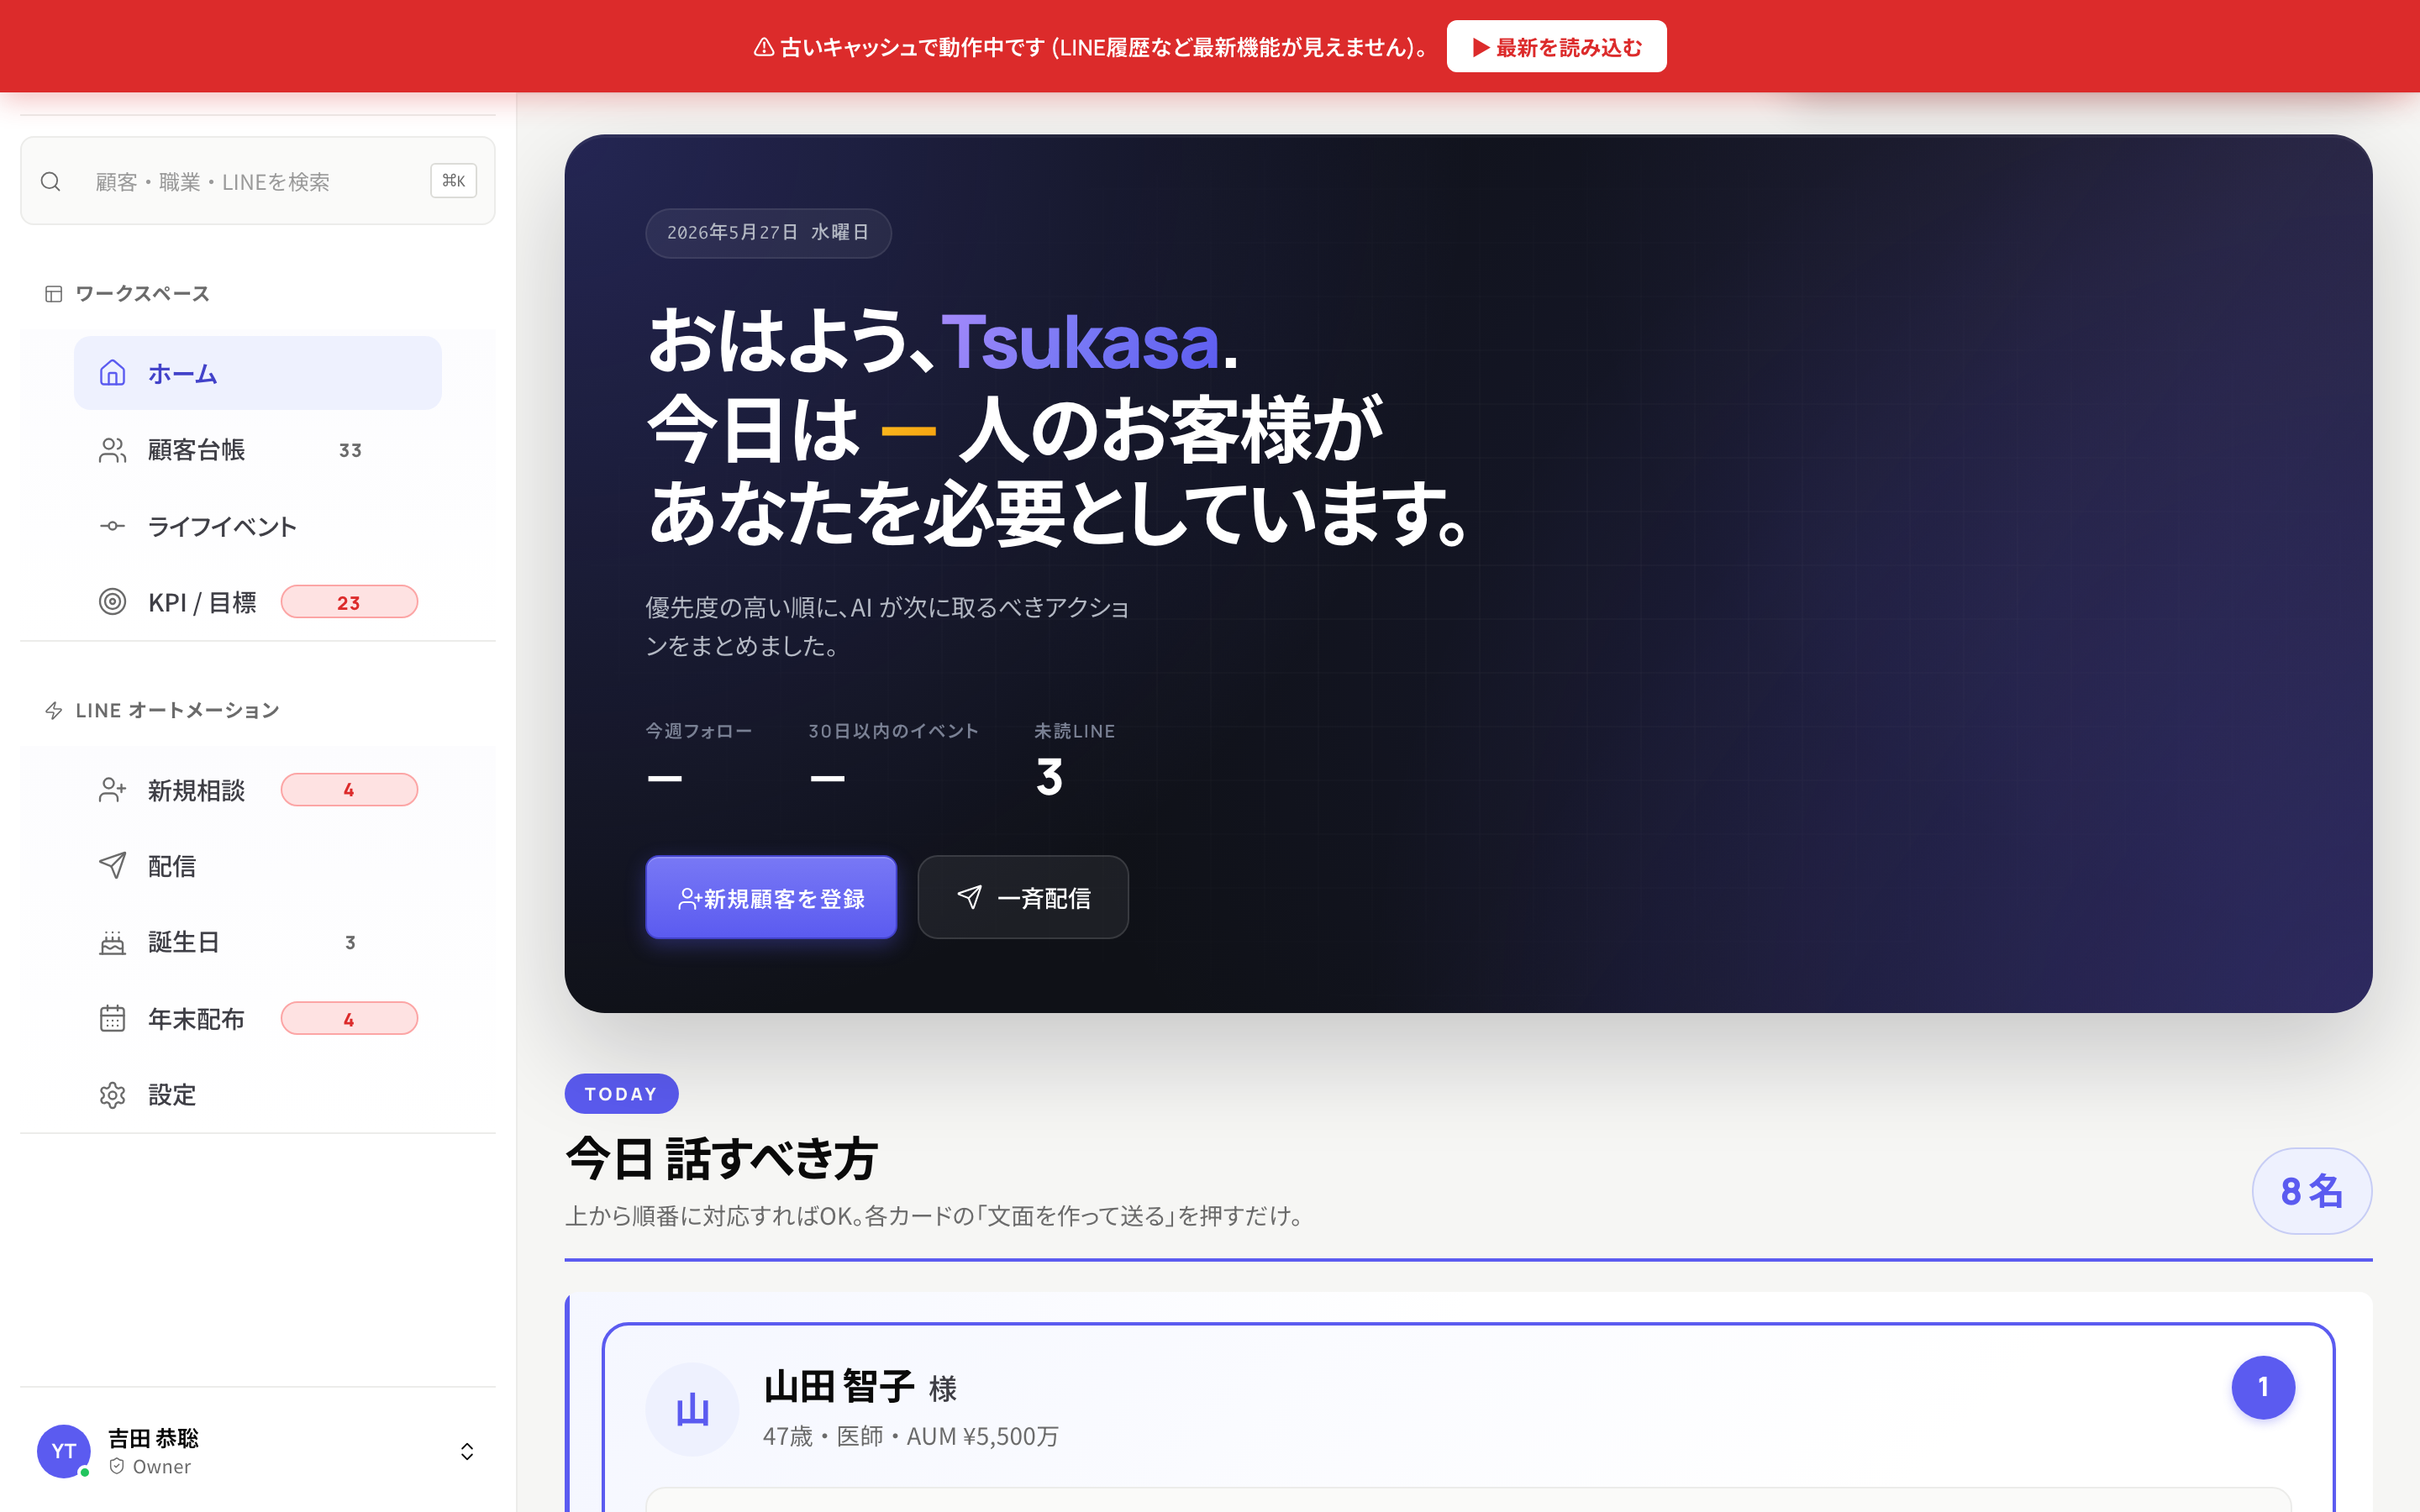The width and height of the screenshot is (2420, 1512).
Task: Click the ワークスペース section icon
Action: coord(54,293)
